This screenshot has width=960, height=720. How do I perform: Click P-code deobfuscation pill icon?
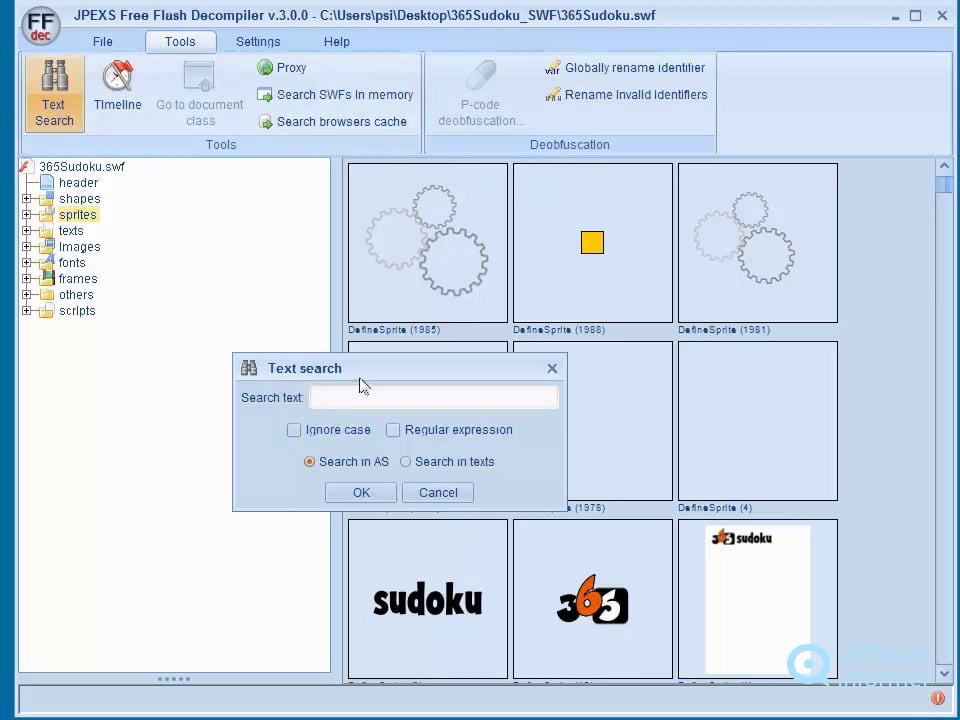pos(481,76)
